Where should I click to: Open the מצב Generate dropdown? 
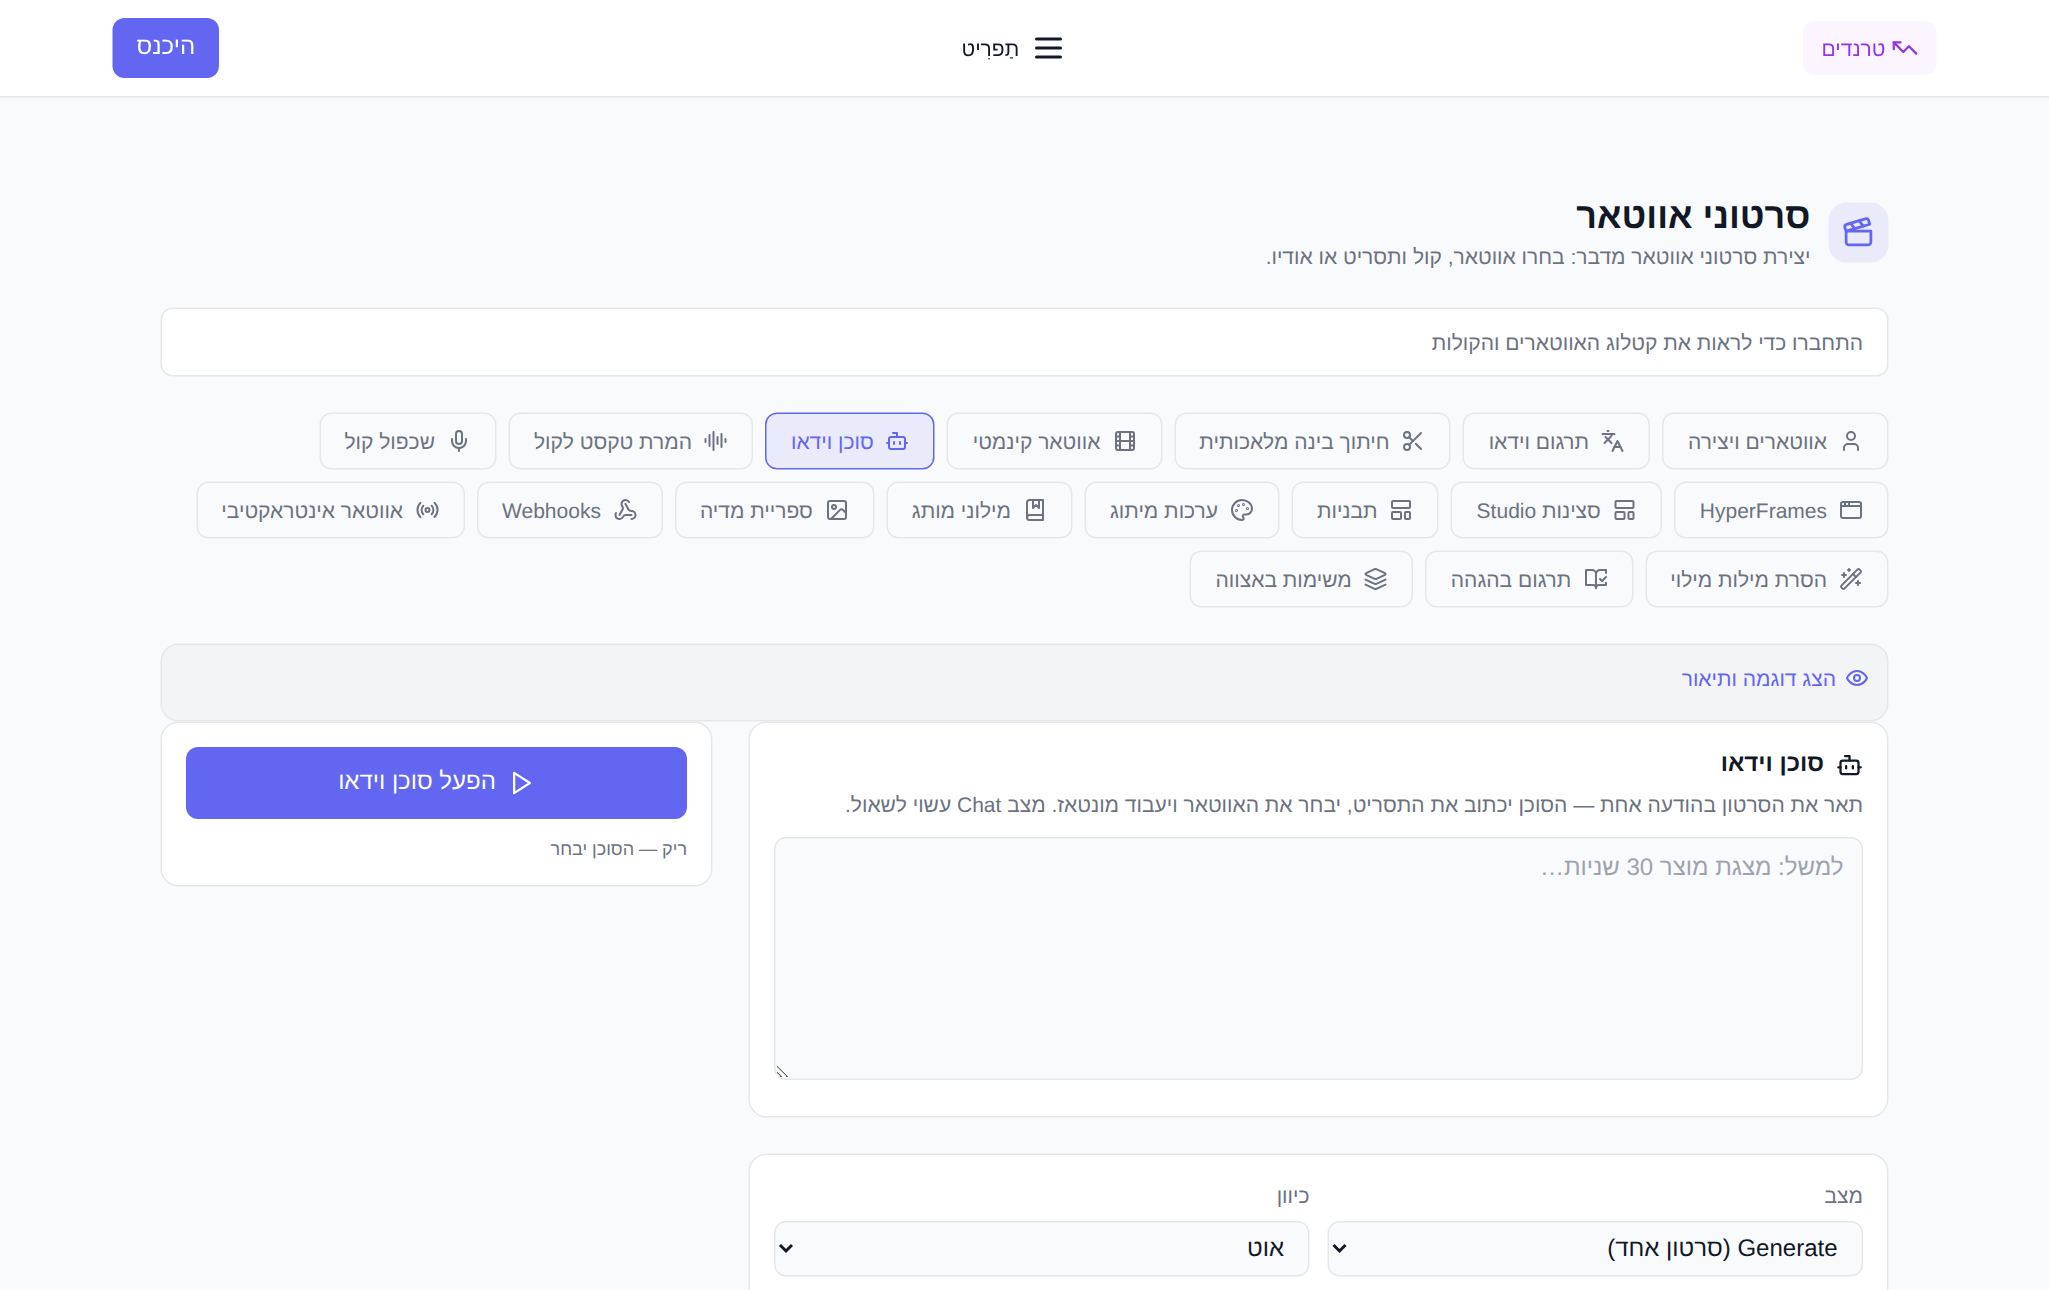[1594, 1248]
